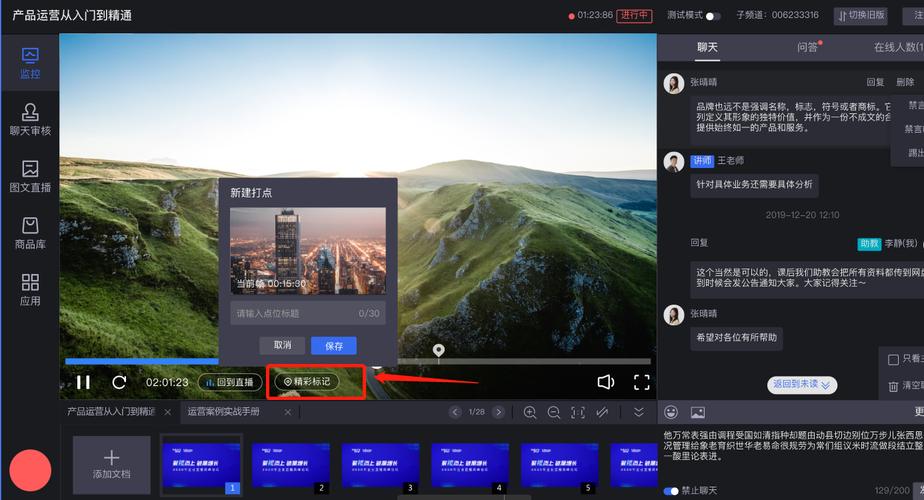Click the message 针对具体业务还需要具体分析

click(x=754, y=185)
